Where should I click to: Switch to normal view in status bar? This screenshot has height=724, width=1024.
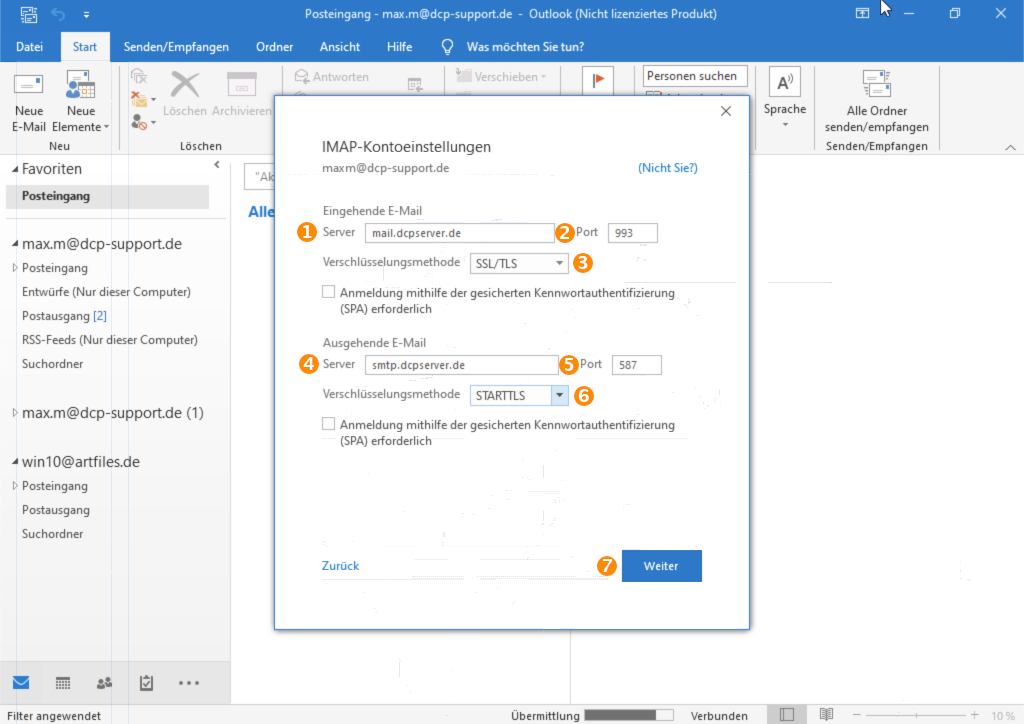[x=787, y=715]
